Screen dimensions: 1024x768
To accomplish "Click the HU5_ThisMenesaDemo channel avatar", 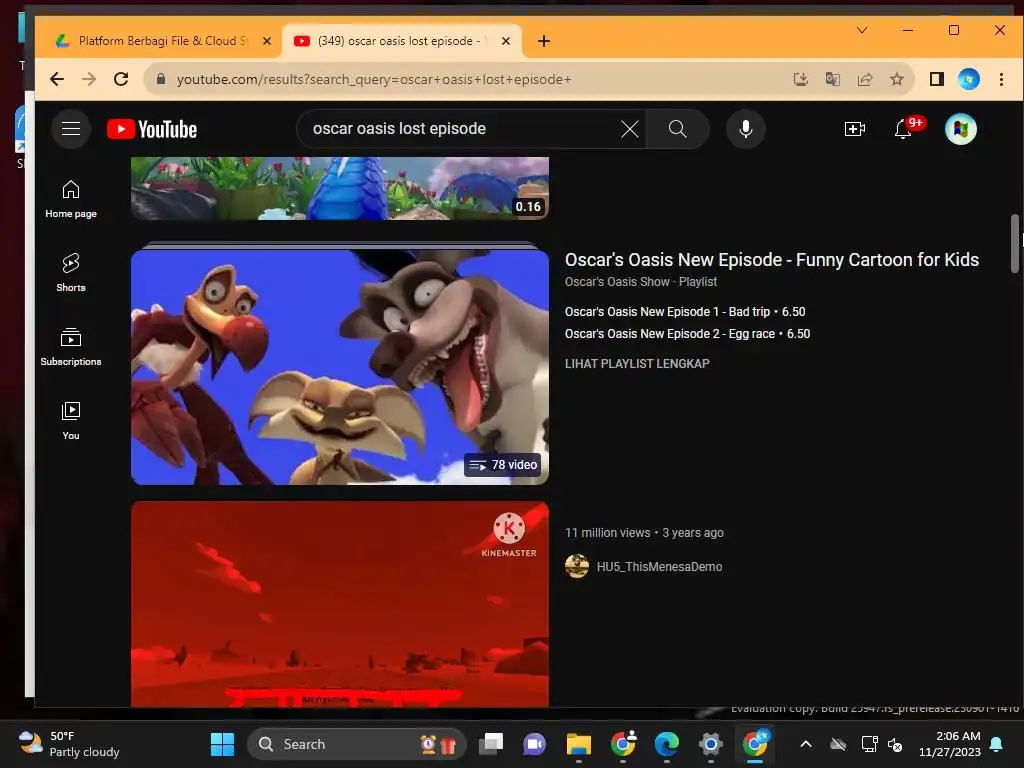I will pos(577,566).
